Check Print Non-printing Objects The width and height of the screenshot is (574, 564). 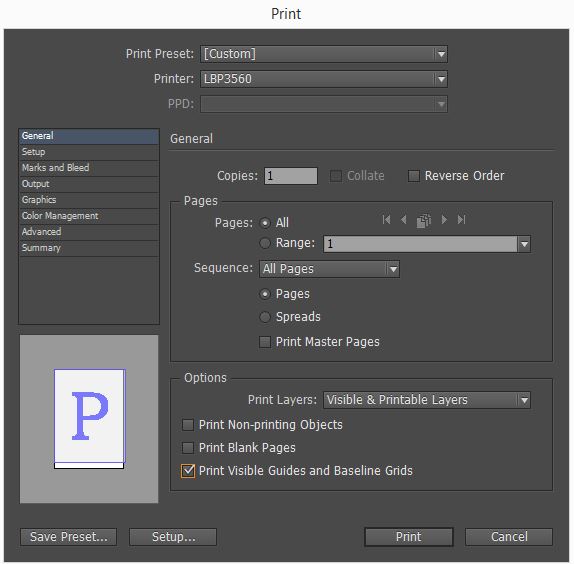point(188,425)
